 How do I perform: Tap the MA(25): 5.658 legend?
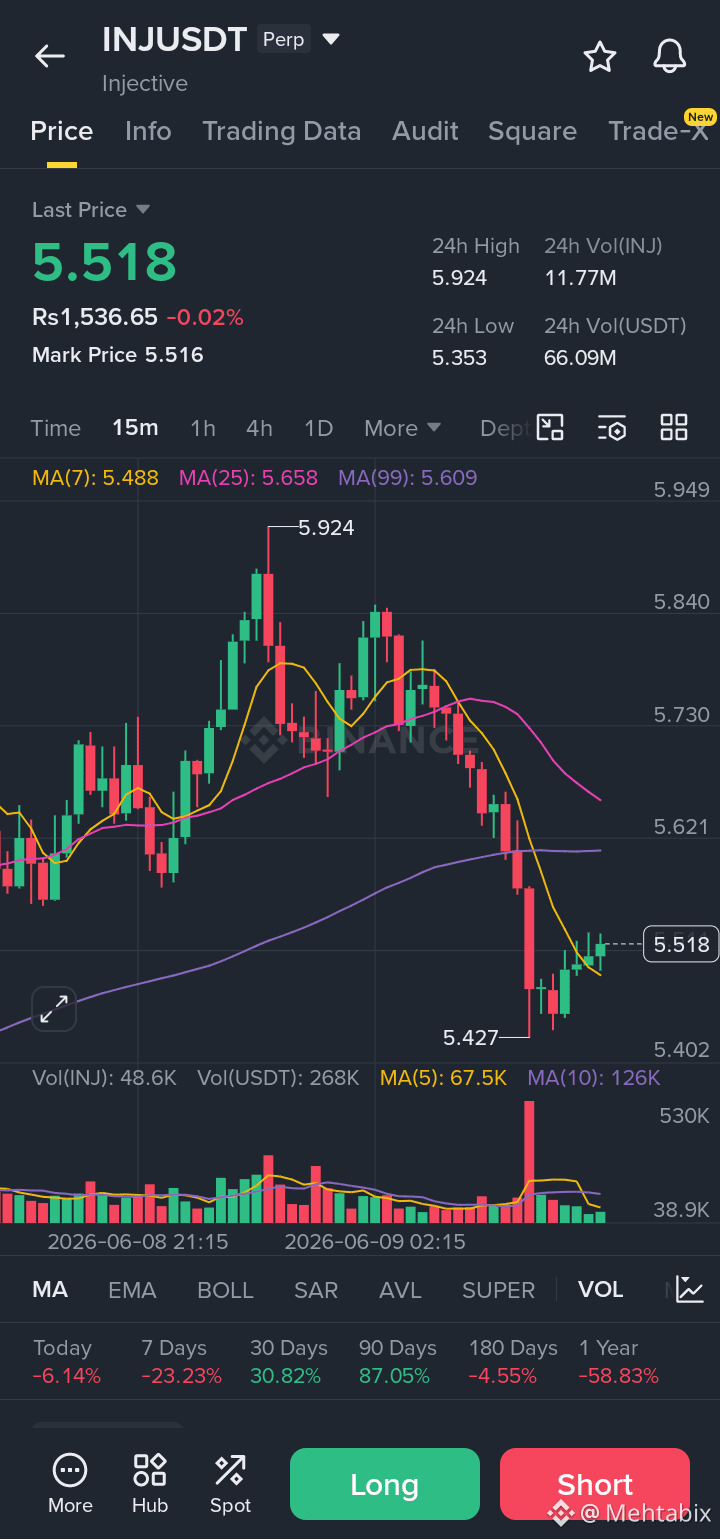coord(248,478)
